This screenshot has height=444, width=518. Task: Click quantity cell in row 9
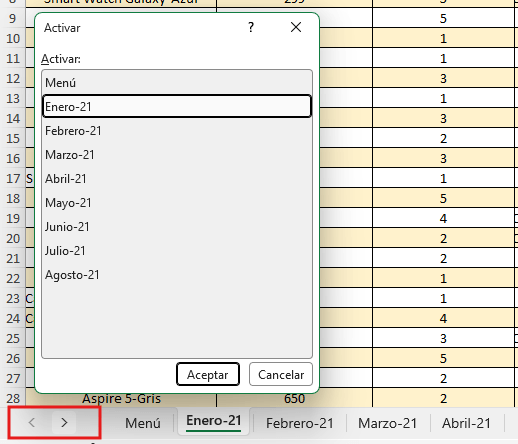tap(443, 18)
